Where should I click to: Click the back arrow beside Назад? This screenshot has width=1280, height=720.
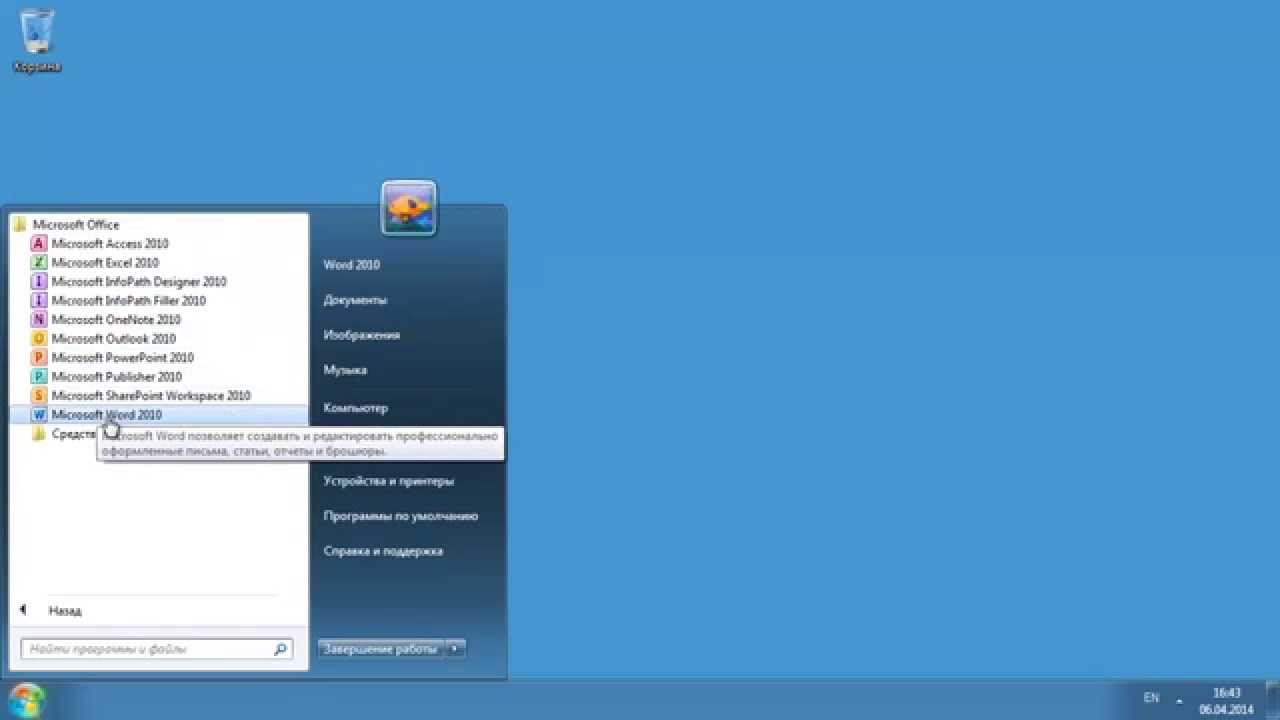tap(22, 609)
